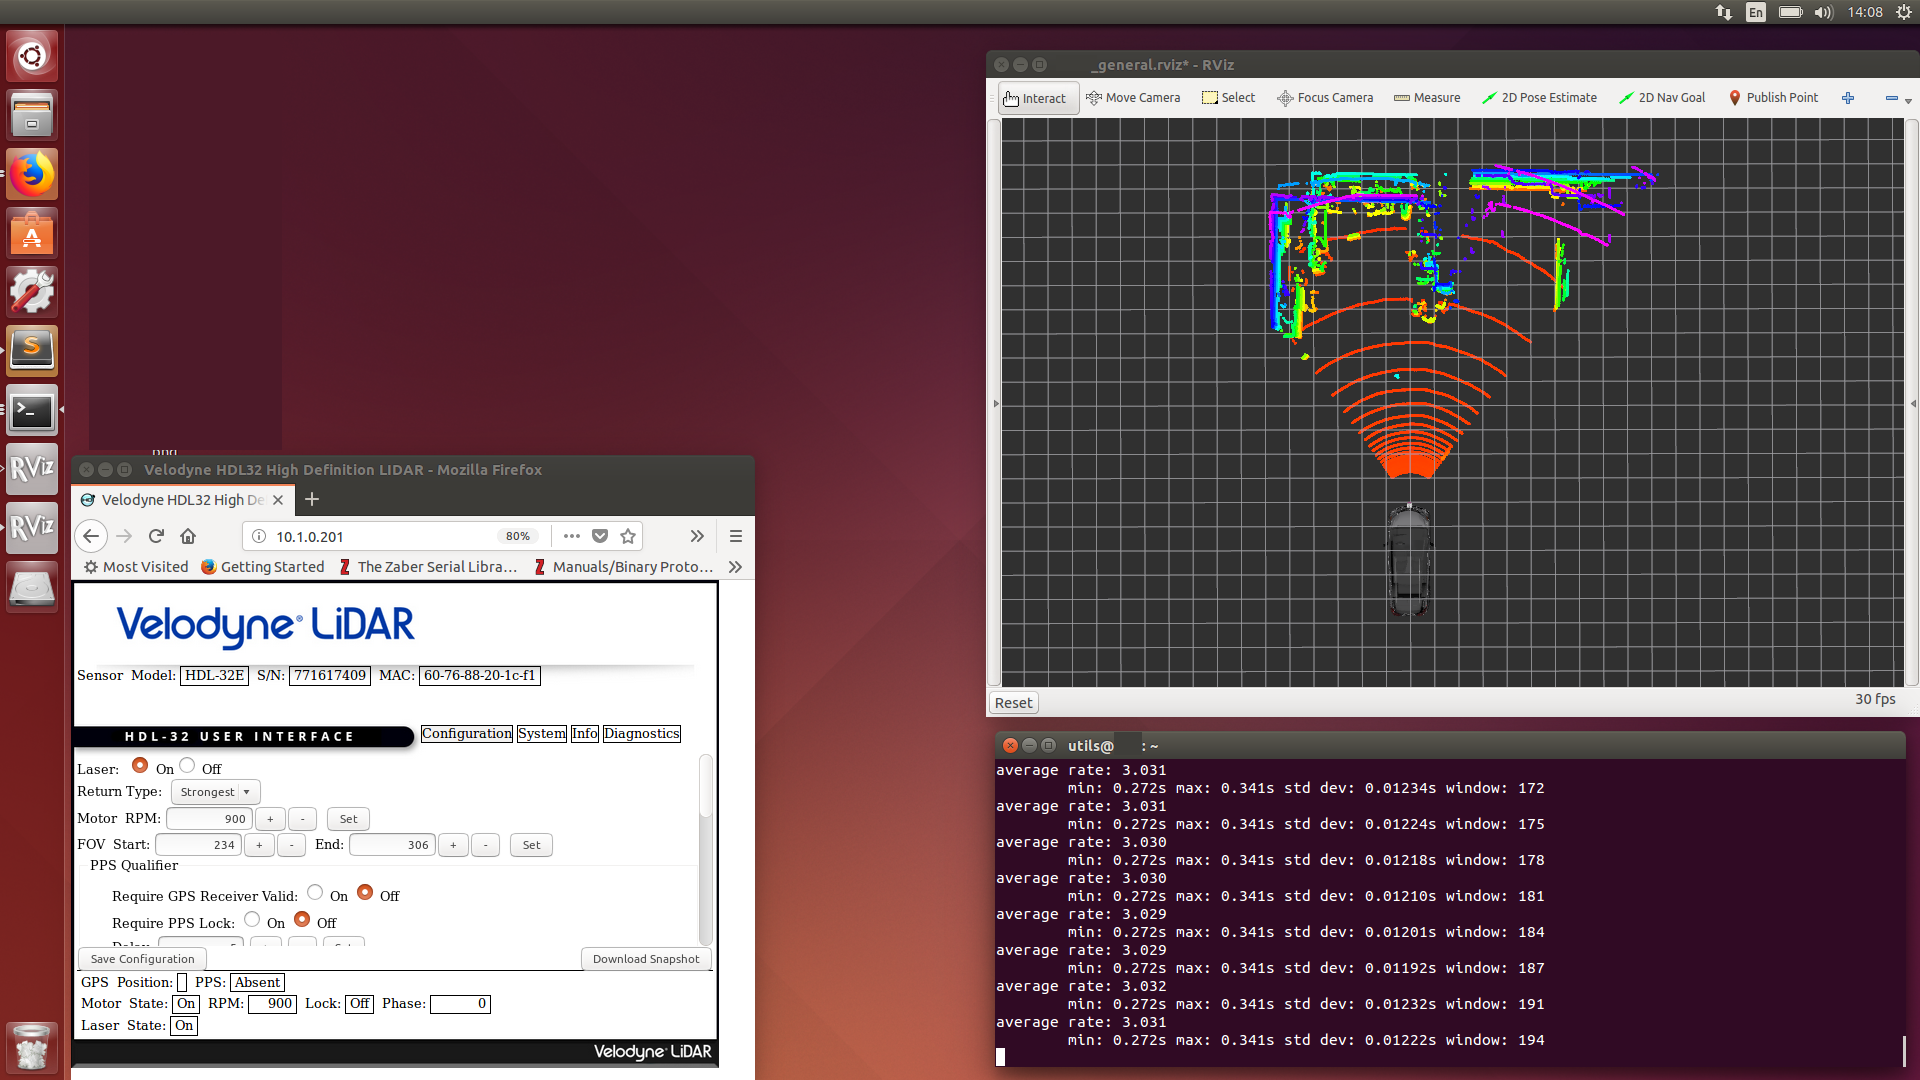Open Firefox hamburger menu
This screenshot has width=1920, height=1080.
736,536
